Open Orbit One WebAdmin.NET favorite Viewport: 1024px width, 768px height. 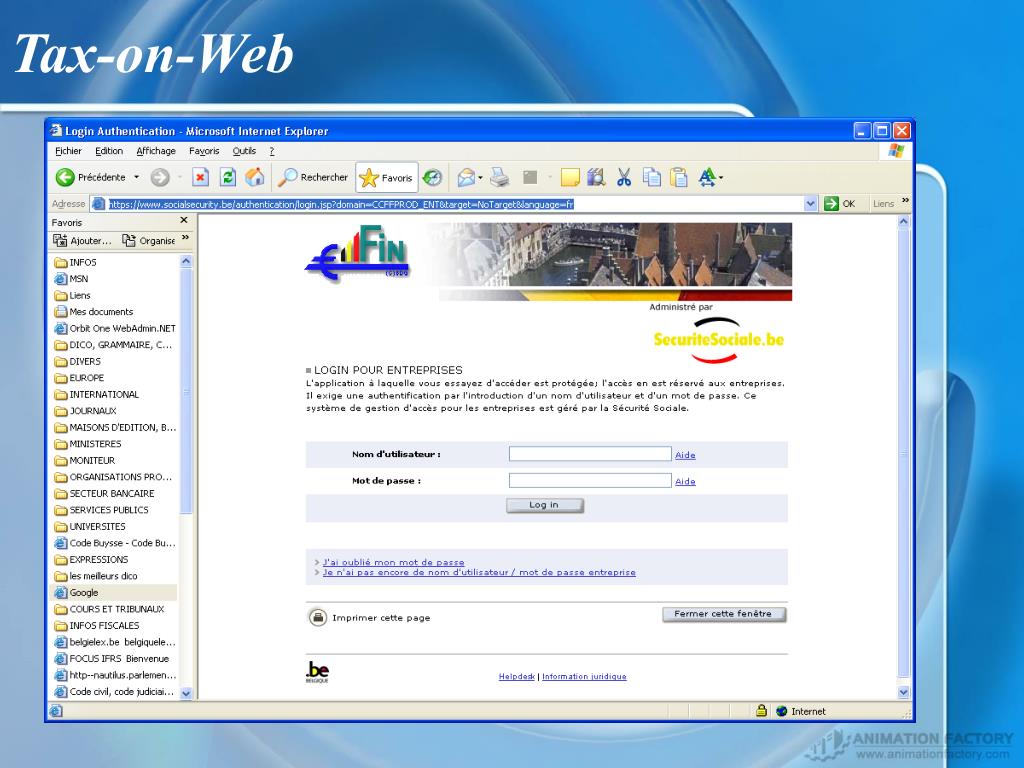115,328
